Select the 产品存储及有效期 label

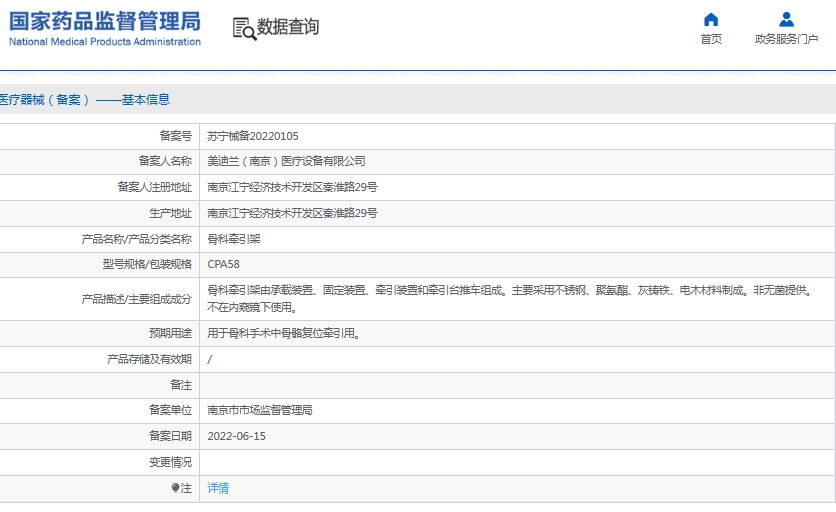(149, 359)
